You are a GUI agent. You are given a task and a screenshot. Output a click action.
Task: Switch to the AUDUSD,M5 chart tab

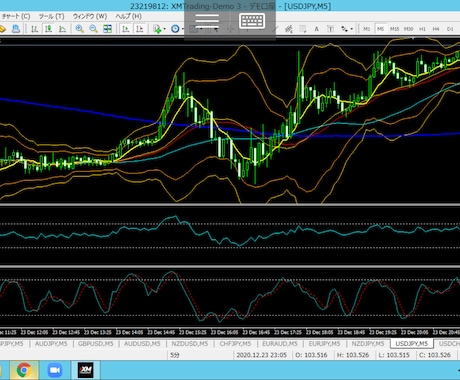click(142, 344)
